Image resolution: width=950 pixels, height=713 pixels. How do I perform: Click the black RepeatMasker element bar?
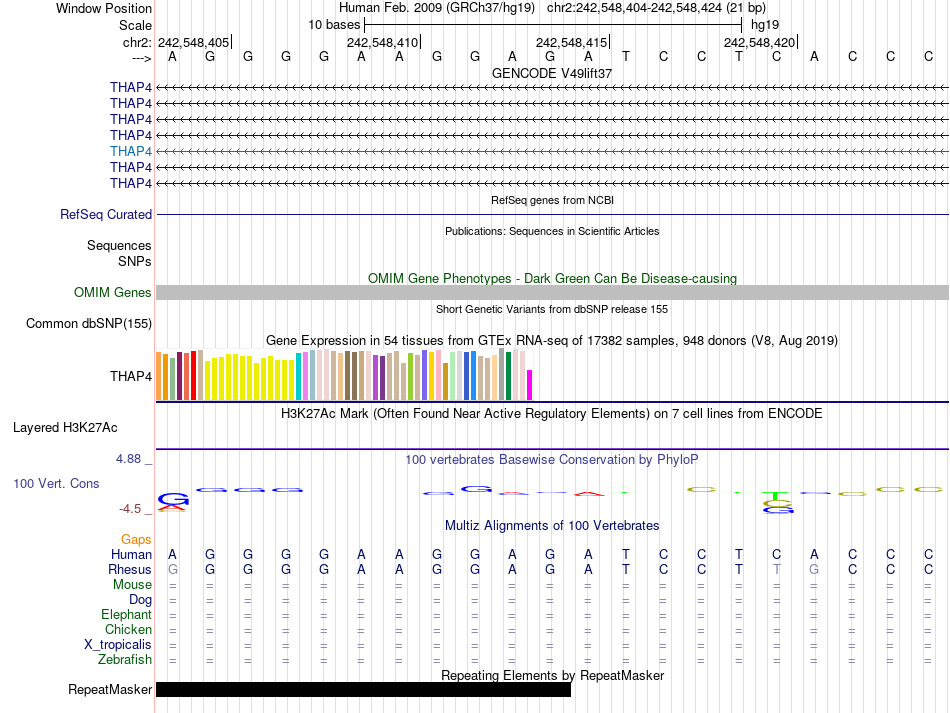[363, 690]
